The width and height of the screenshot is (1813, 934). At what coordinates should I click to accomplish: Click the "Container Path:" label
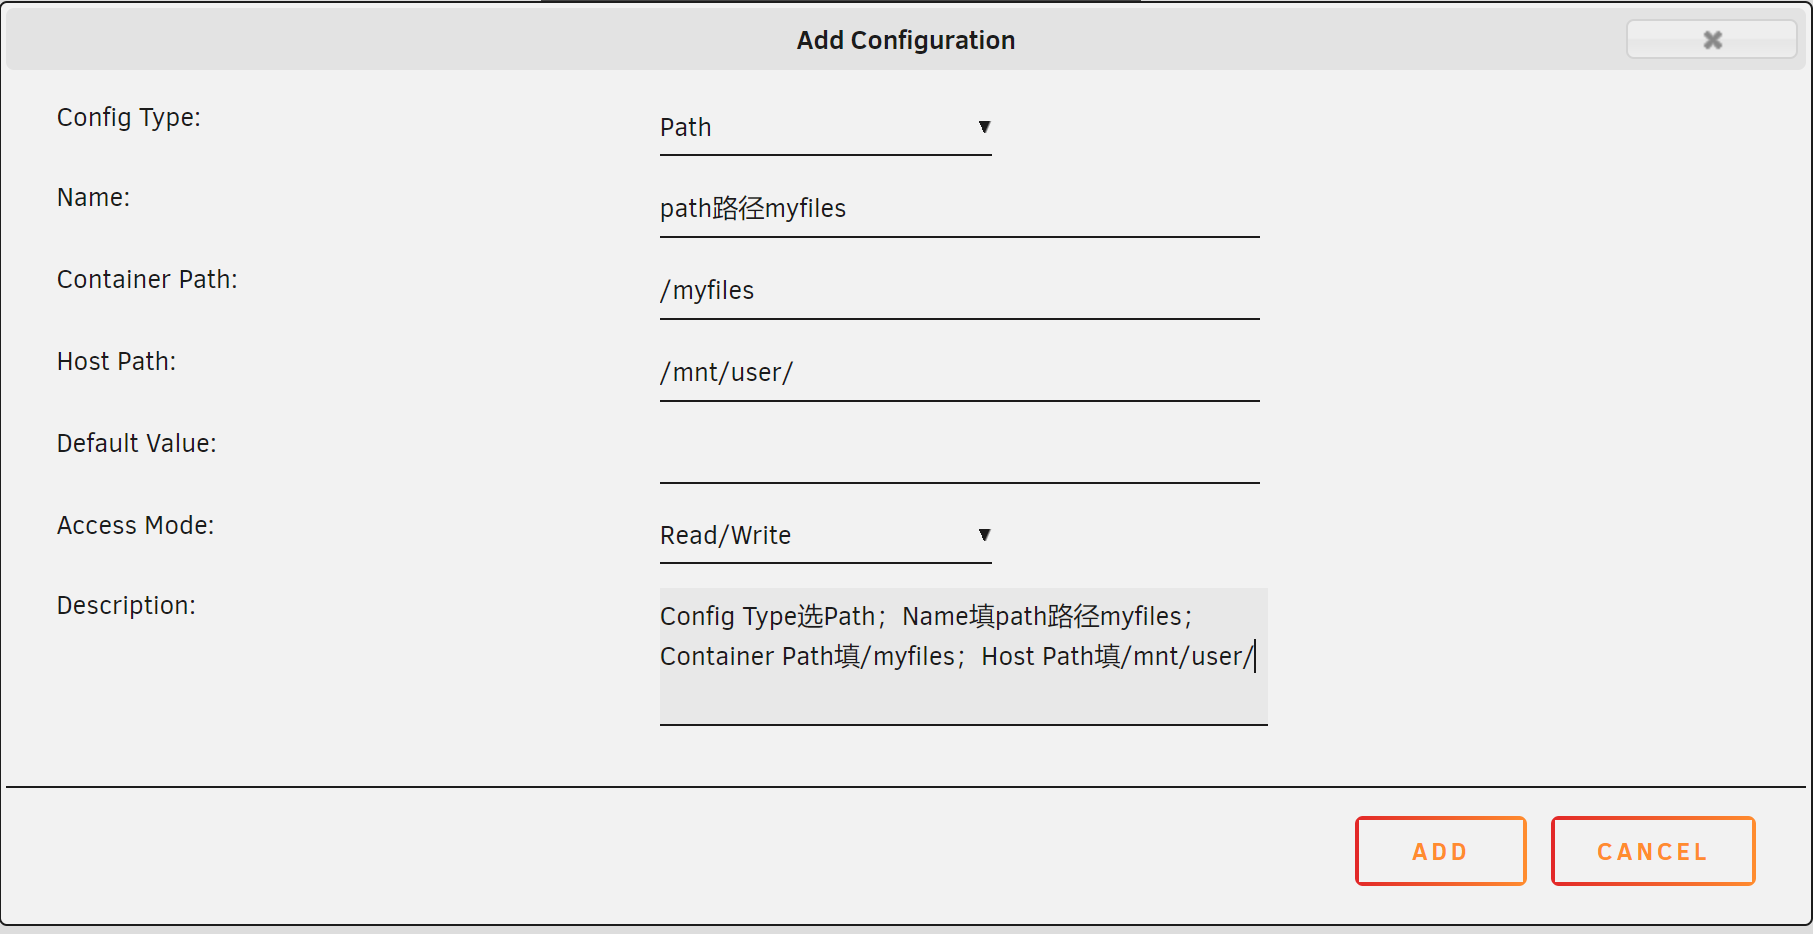pos(147,280)
